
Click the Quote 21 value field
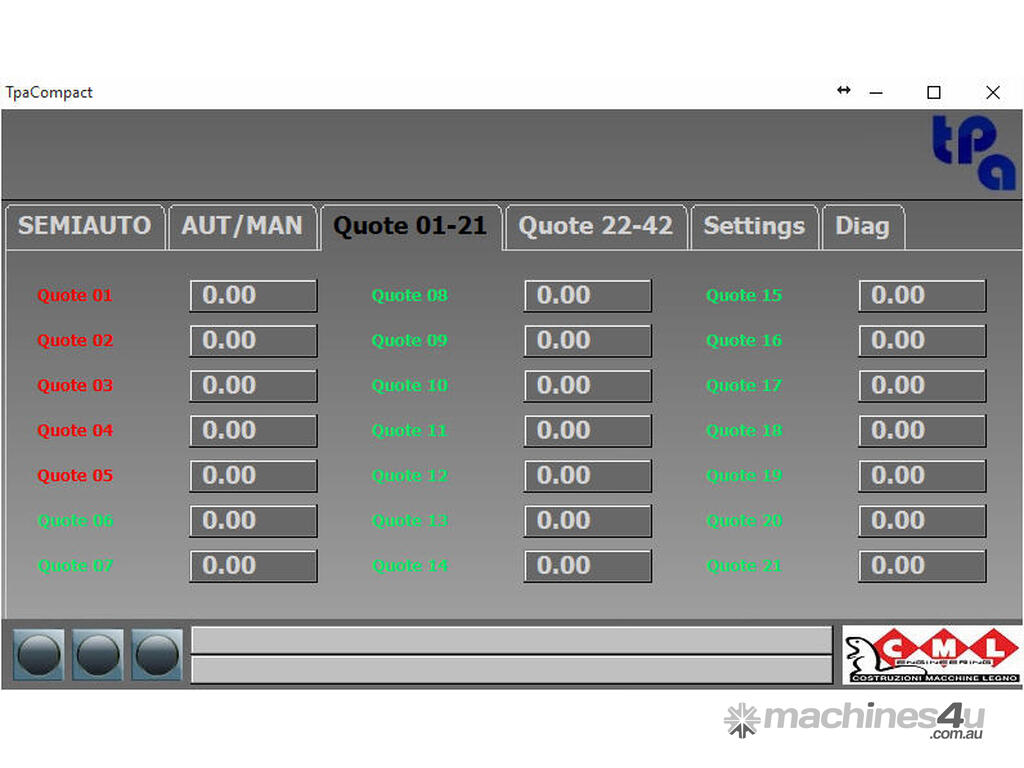tap(921, 566)
